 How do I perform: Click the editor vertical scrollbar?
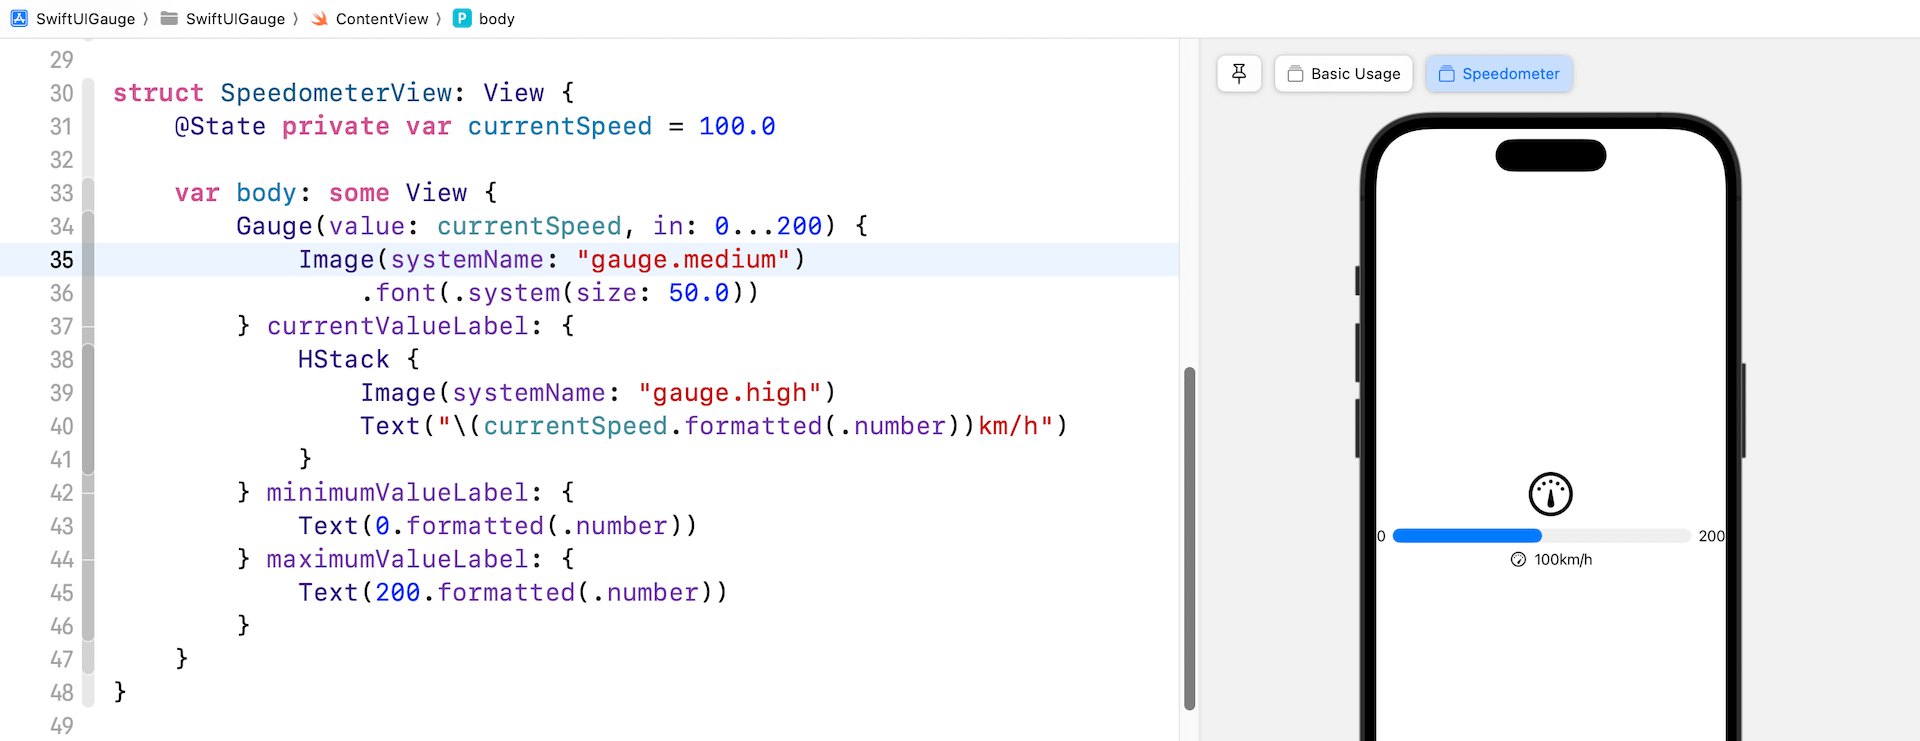tap(1190, 538)
